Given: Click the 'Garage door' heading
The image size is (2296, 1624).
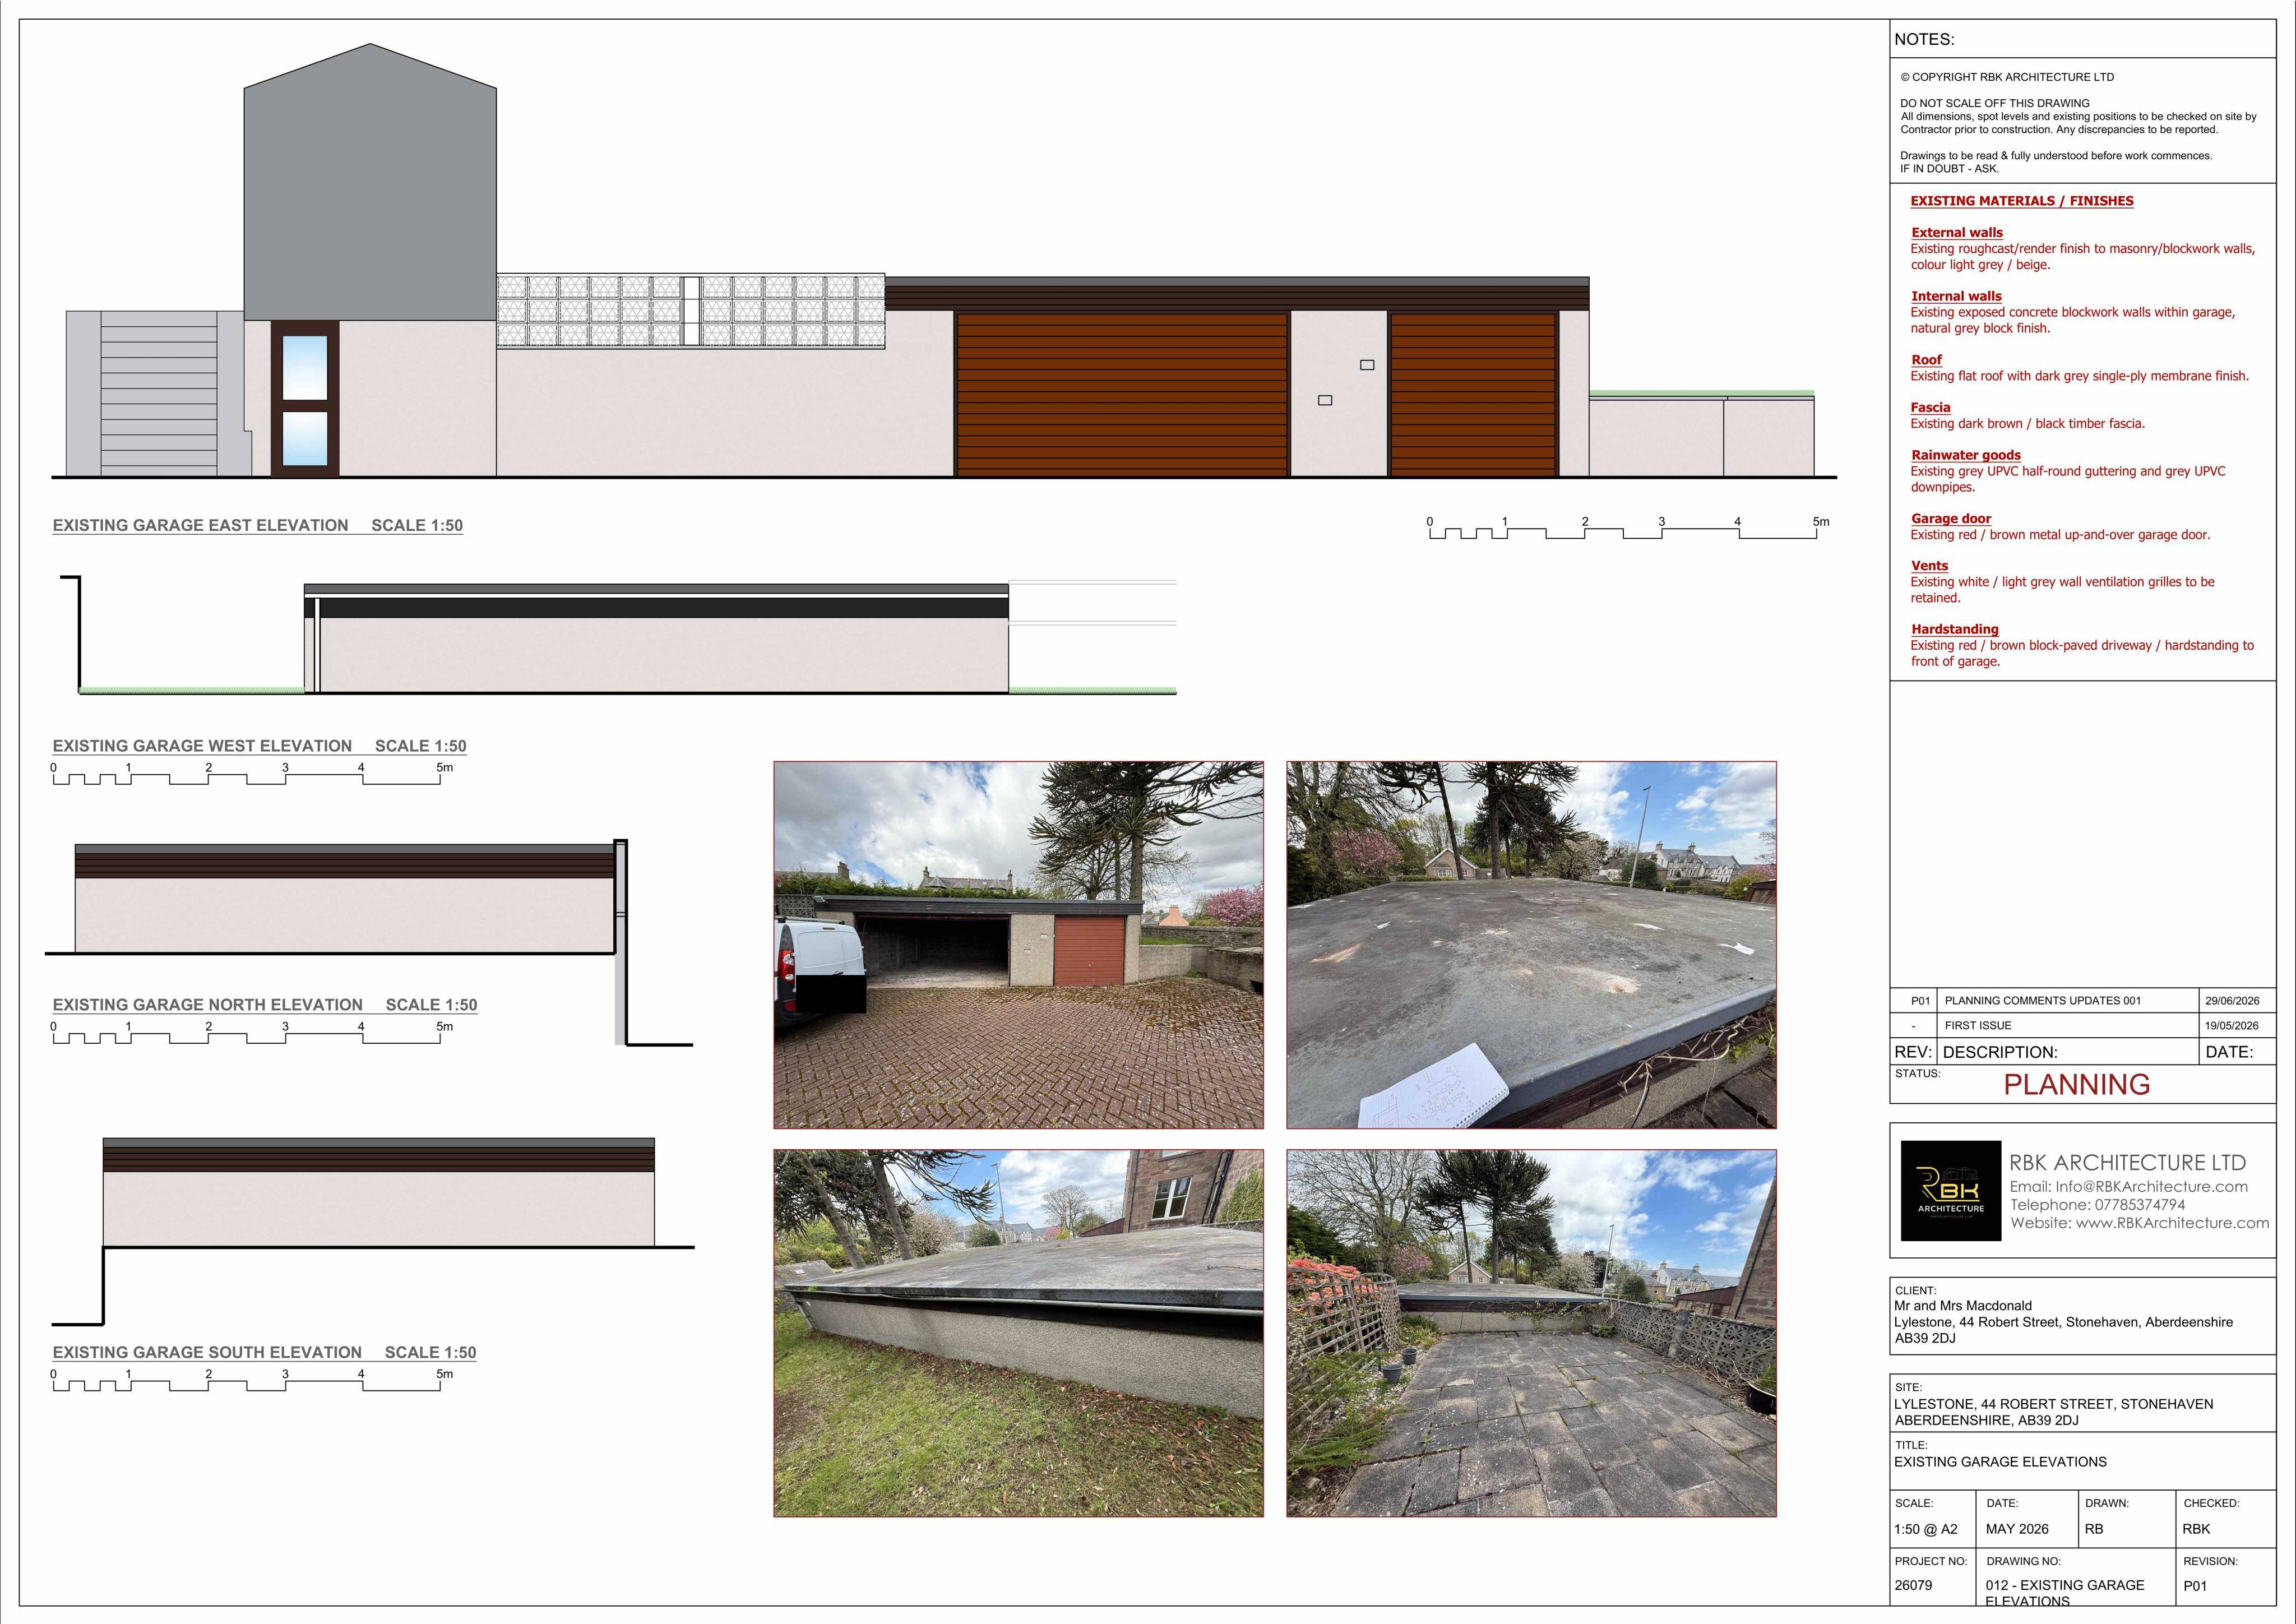Looking at the screenshot, I should click(1951, 519).
